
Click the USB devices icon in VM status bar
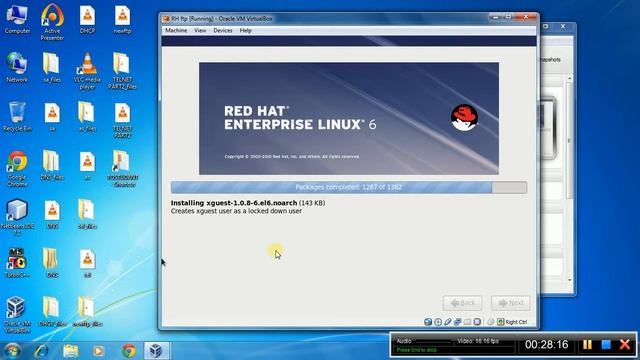(x=448, y=322)
